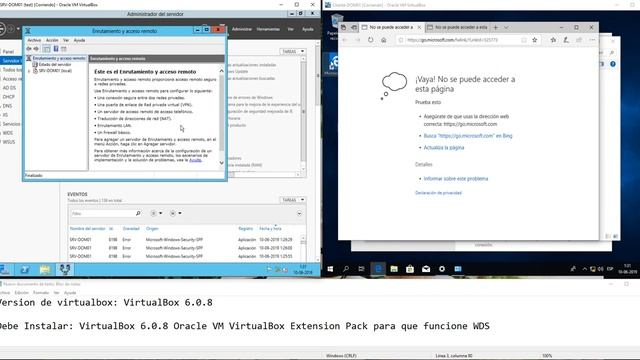Screen dimensions: 640x360
Task: Click set aside tabs icon in Edge
Action: tap(354, 27)
